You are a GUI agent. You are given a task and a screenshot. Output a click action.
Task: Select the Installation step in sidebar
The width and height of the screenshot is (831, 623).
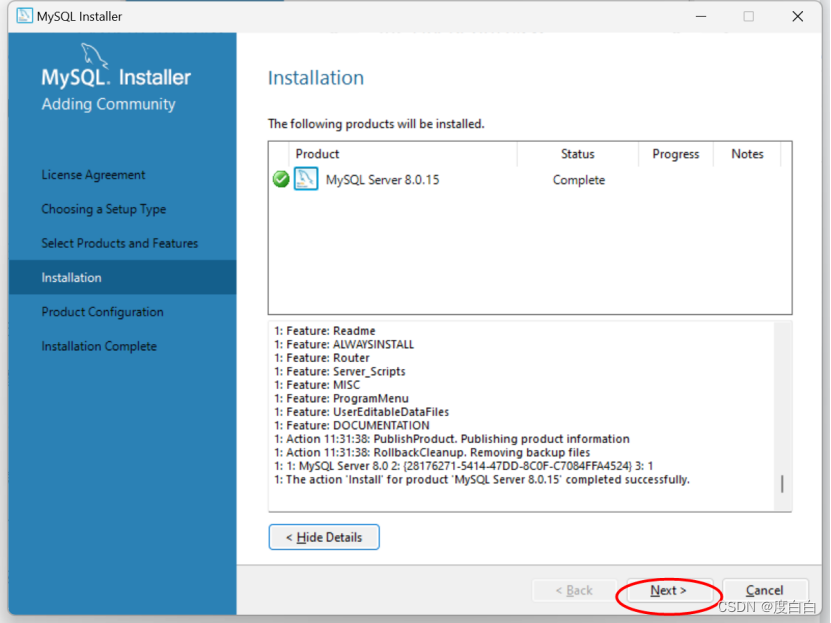tap(122, 277)
